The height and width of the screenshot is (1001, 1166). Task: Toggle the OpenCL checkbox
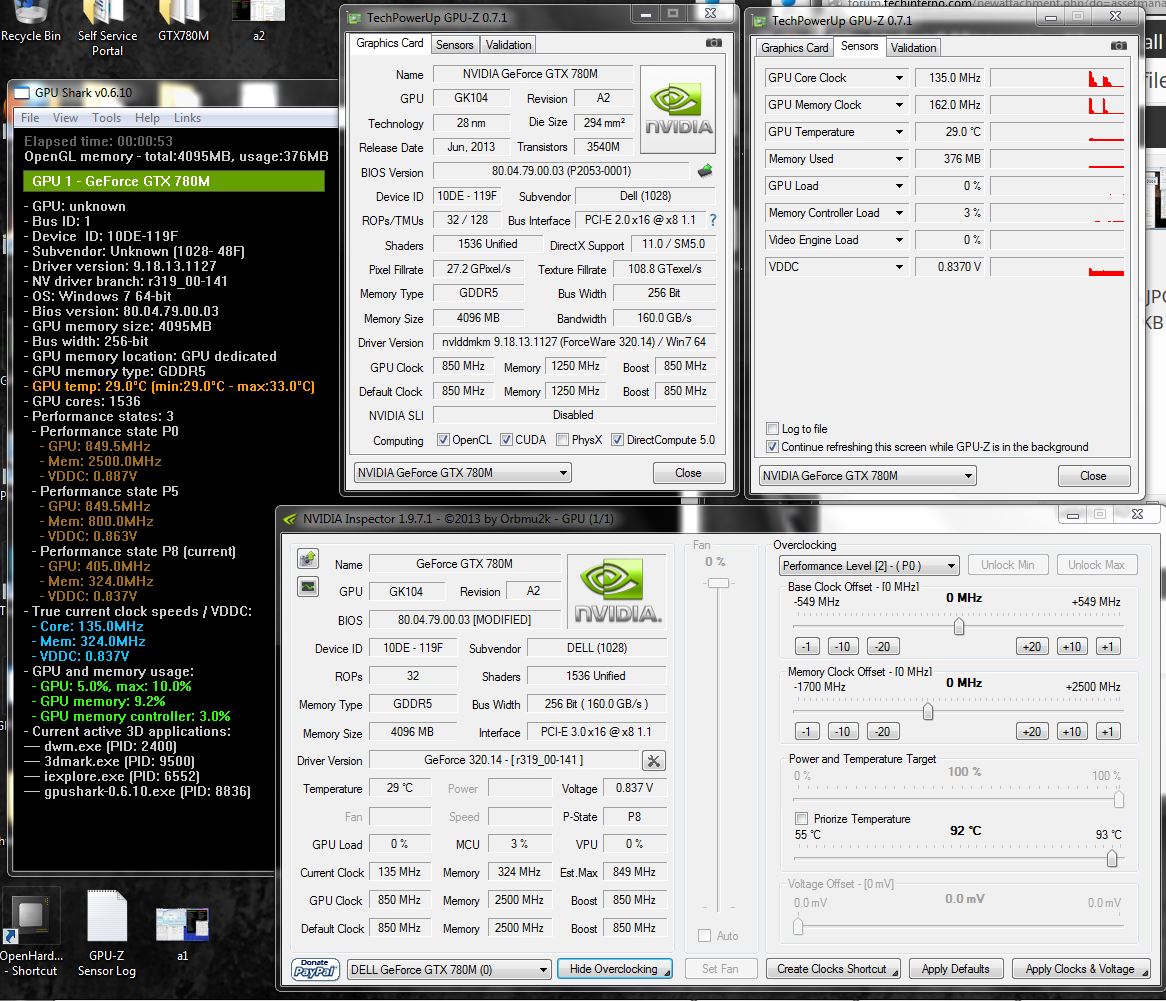point(443,440)
